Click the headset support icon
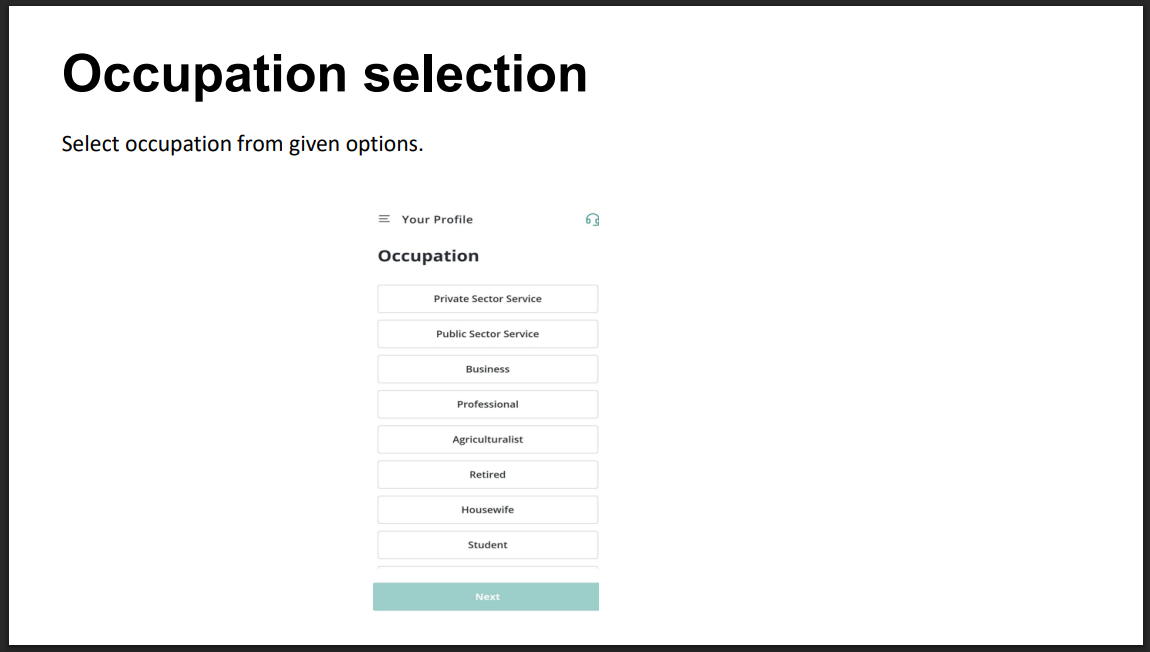 [592, 220]
